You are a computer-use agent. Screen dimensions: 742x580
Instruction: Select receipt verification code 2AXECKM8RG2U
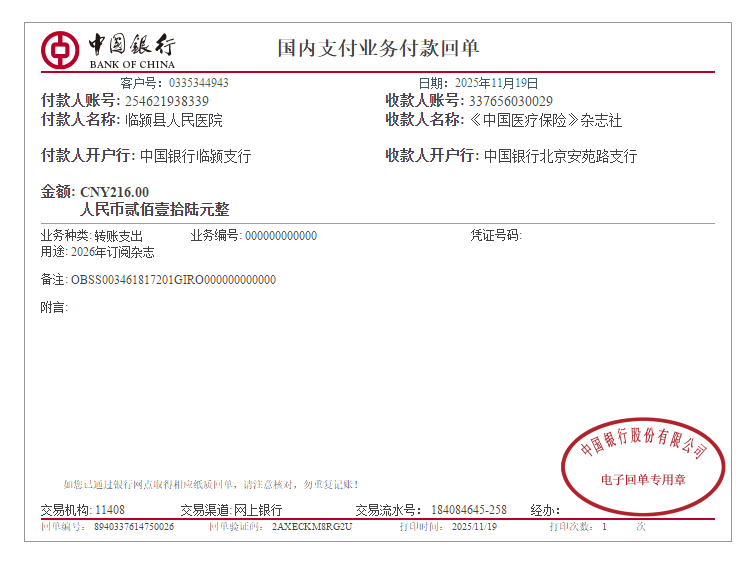pyautogui.click(x=312, y=526)
